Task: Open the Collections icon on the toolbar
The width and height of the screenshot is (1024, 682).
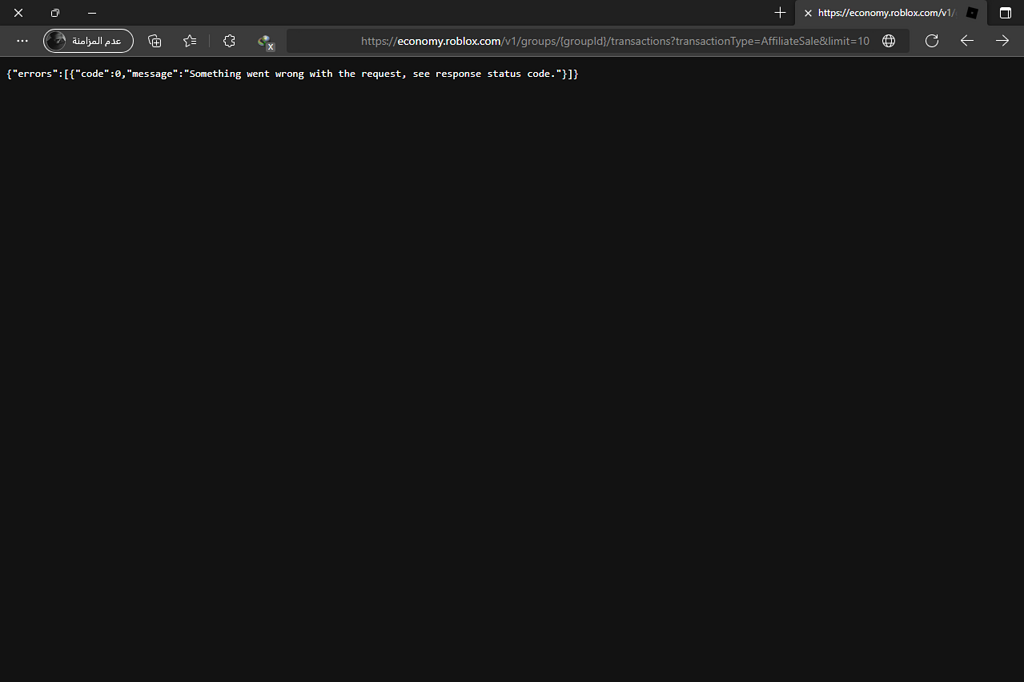Action: tap(155, 41)
